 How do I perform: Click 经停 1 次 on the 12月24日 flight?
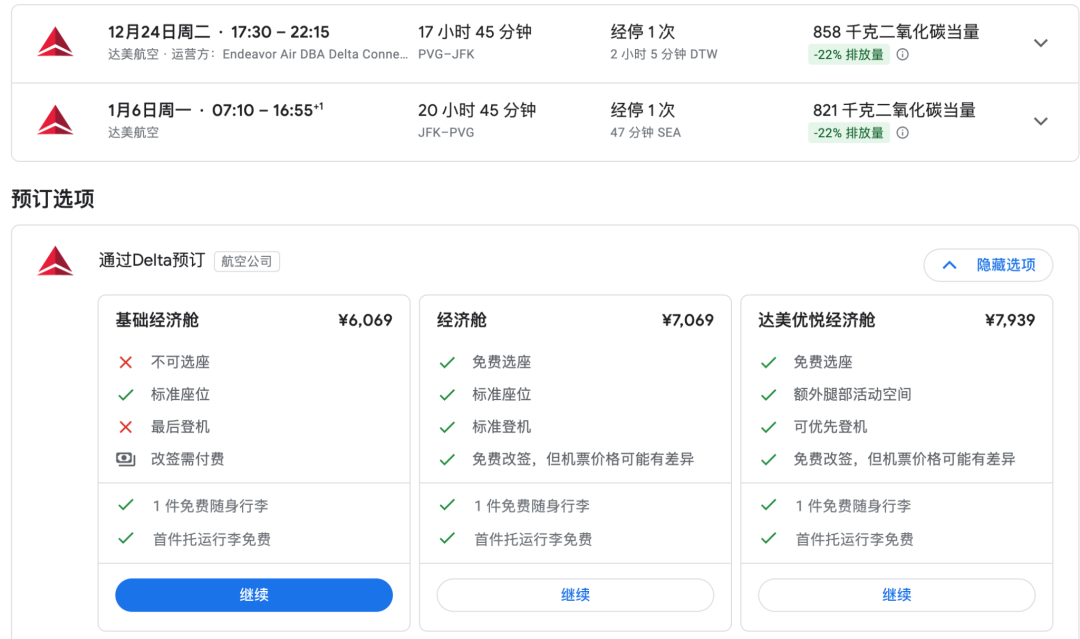pyautogui.click(x=643, y=32)
